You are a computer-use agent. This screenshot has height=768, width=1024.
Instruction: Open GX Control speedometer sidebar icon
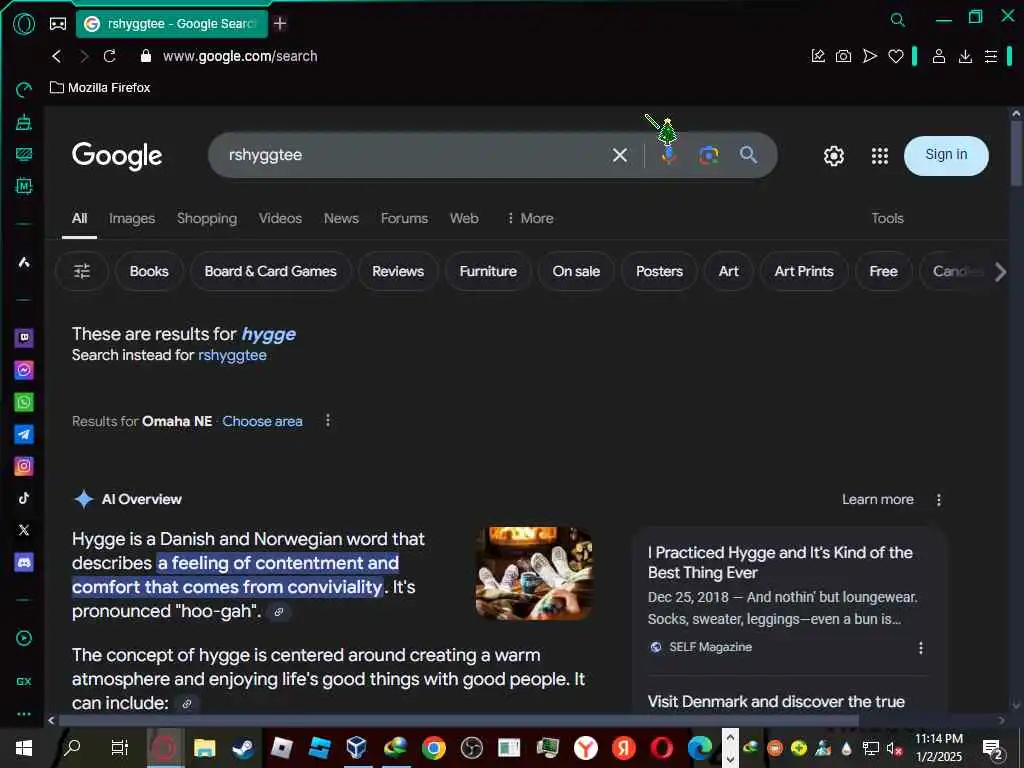(24, 89)
